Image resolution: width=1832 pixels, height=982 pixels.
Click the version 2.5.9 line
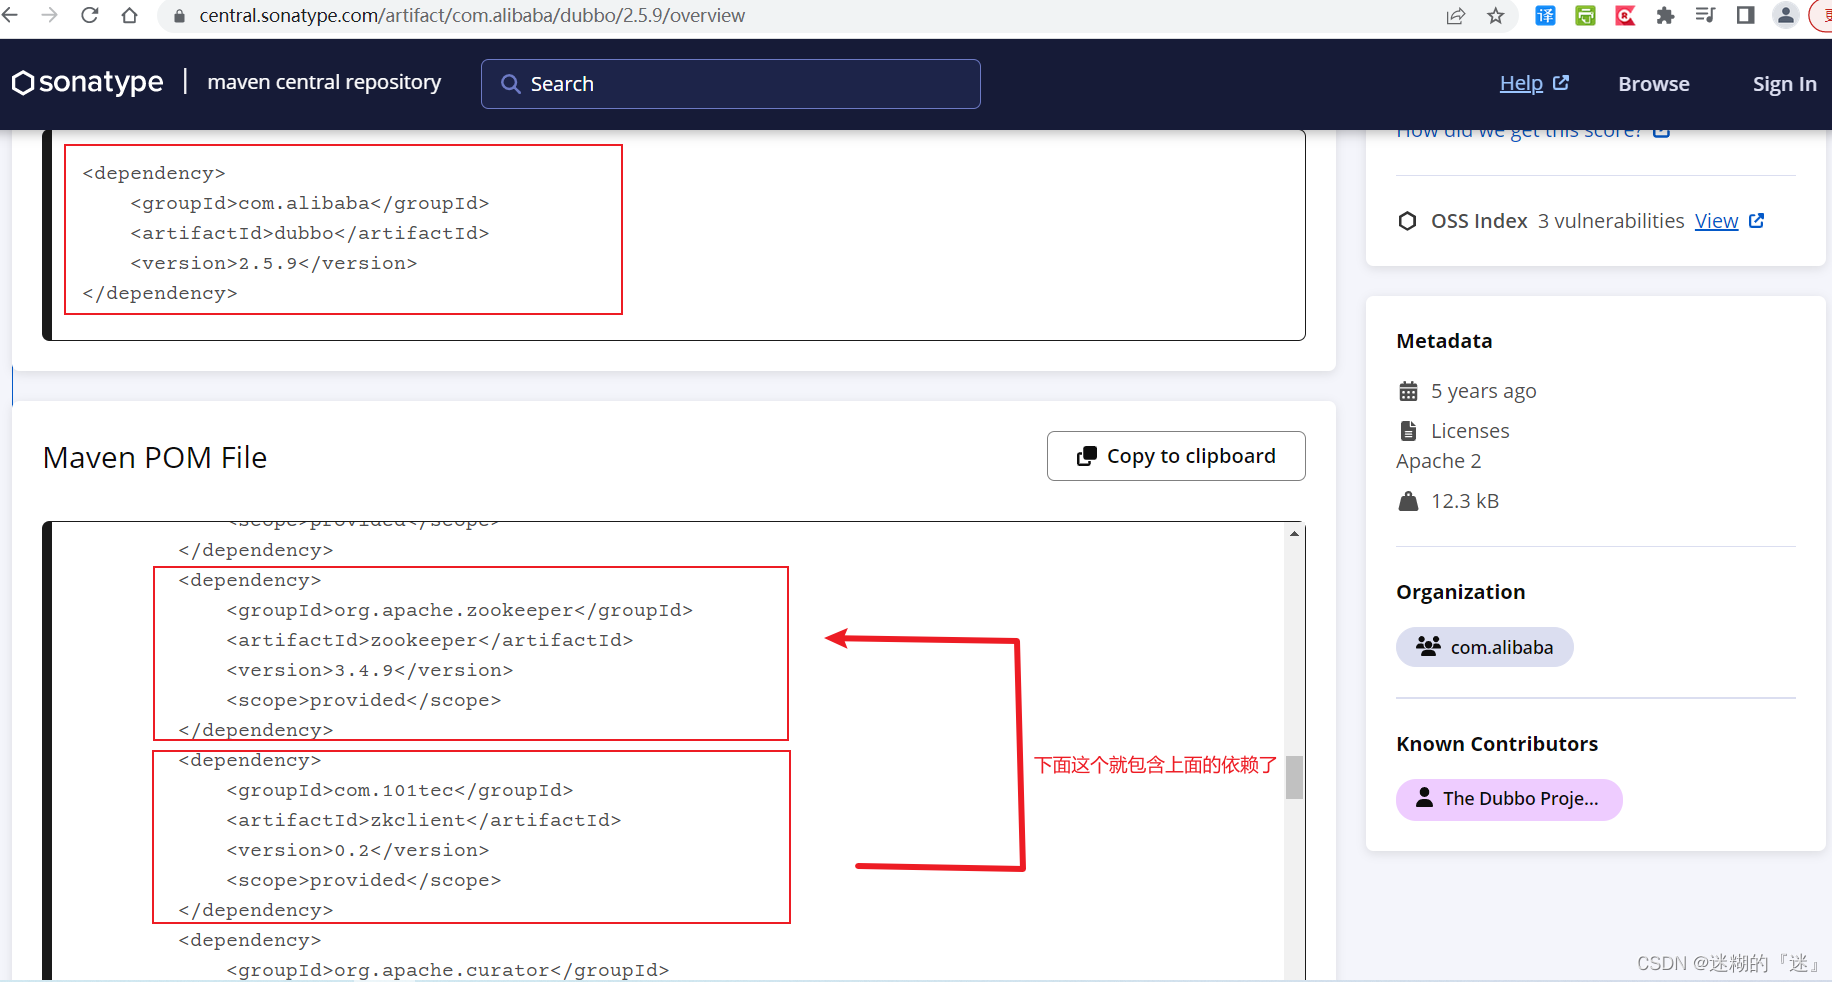(x=274, y=263)
